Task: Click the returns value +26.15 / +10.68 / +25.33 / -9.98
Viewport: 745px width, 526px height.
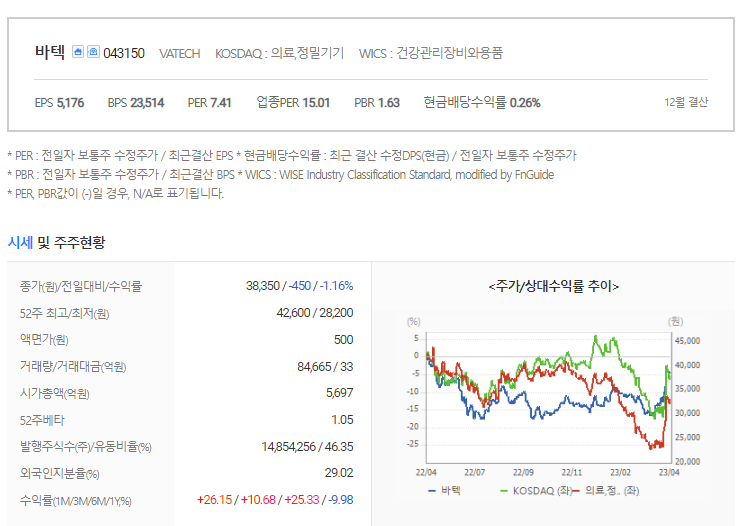Action: point(275,500)
